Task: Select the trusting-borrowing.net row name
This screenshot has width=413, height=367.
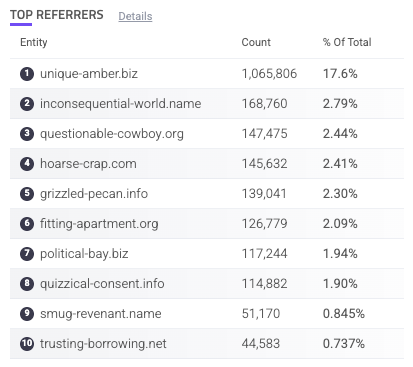Action: click(103, 344)
